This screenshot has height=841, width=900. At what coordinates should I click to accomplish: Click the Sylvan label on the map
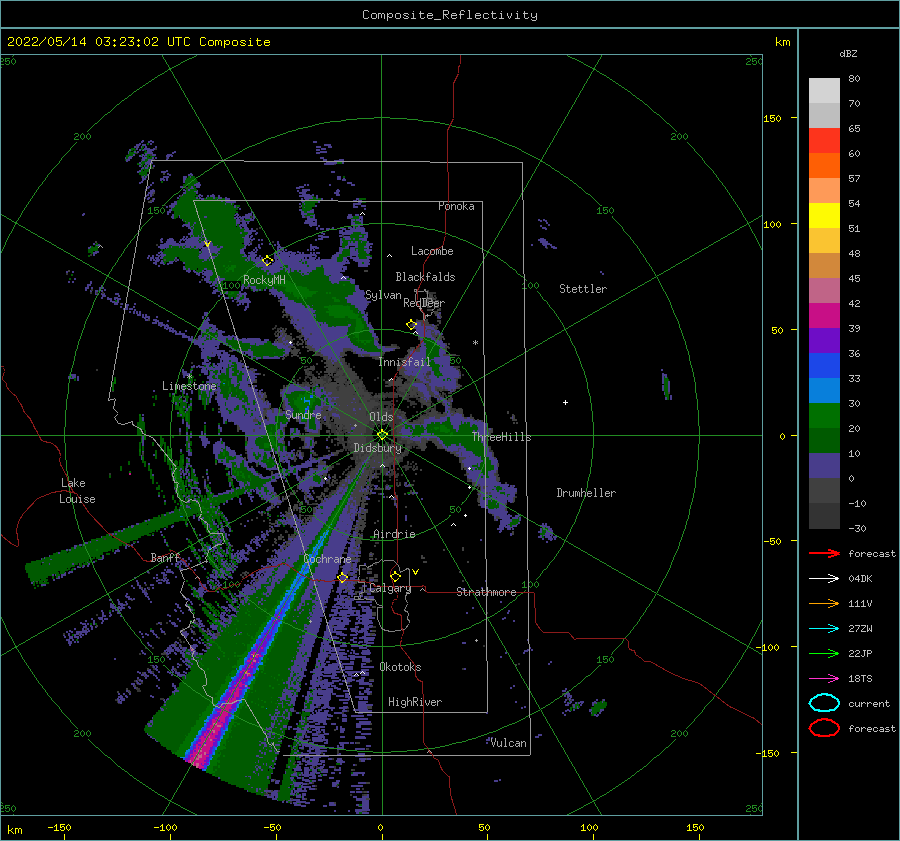(383, 295)
